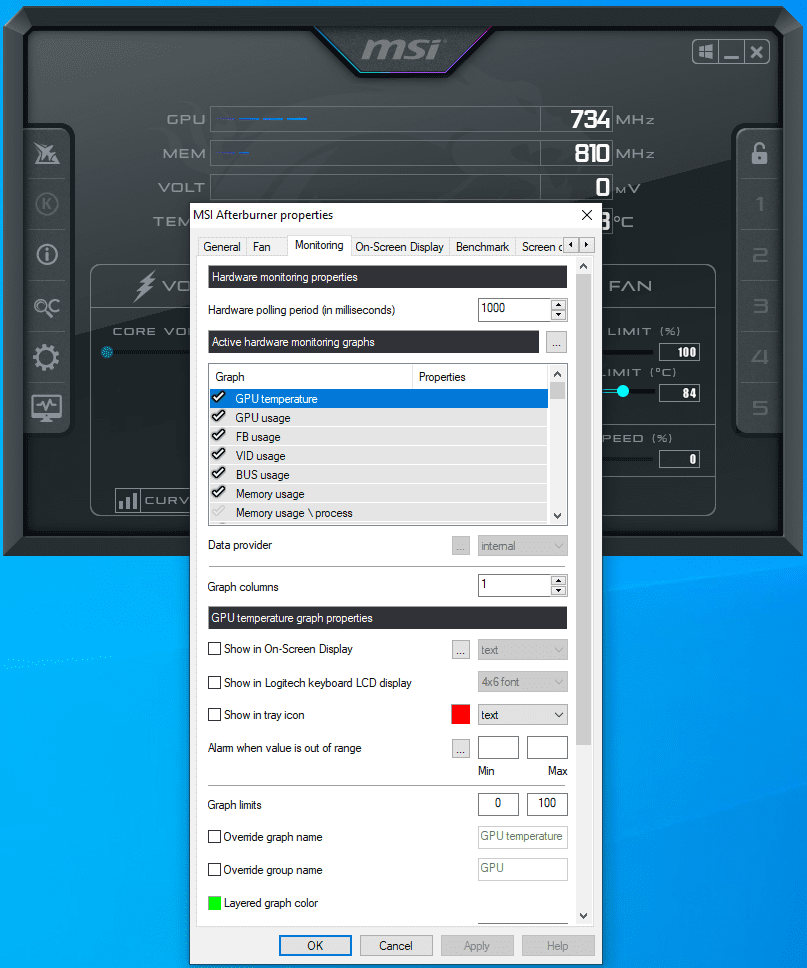Image resolution: width=807 pixels, height=968 pixels.
Task: Open settings gear icon in Afterburner sidebar
Action: [47, 357]
